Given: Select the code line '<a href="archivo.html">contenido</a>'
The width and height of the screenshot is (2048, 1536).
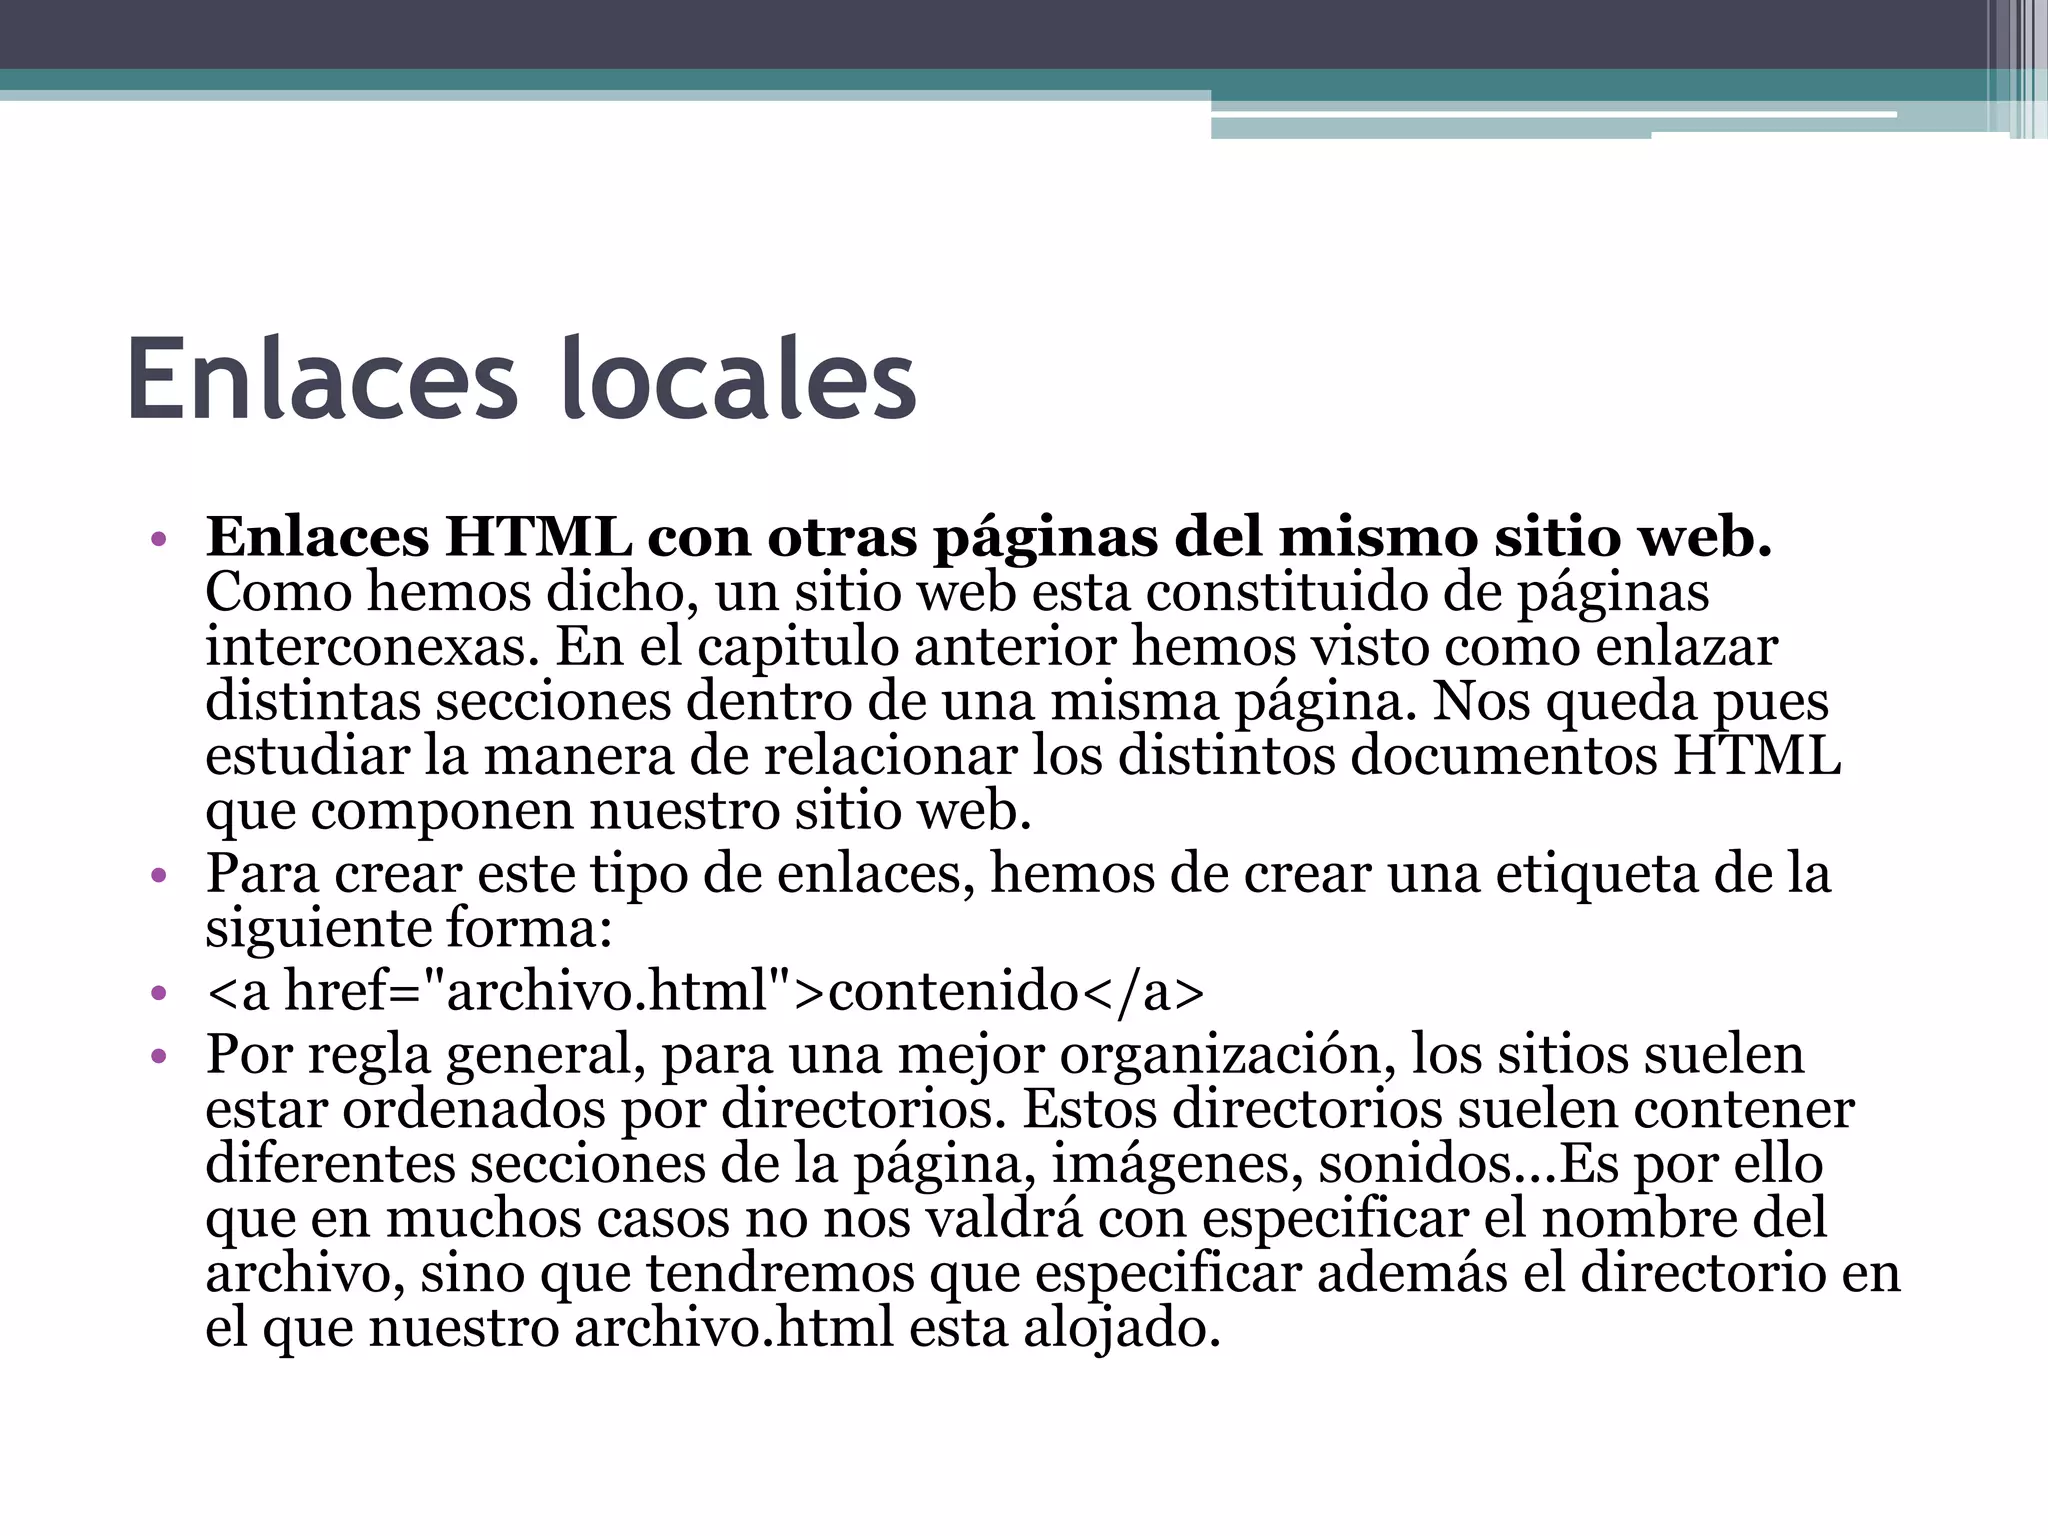Looking at the screenshot, I should tap(705, 991).
